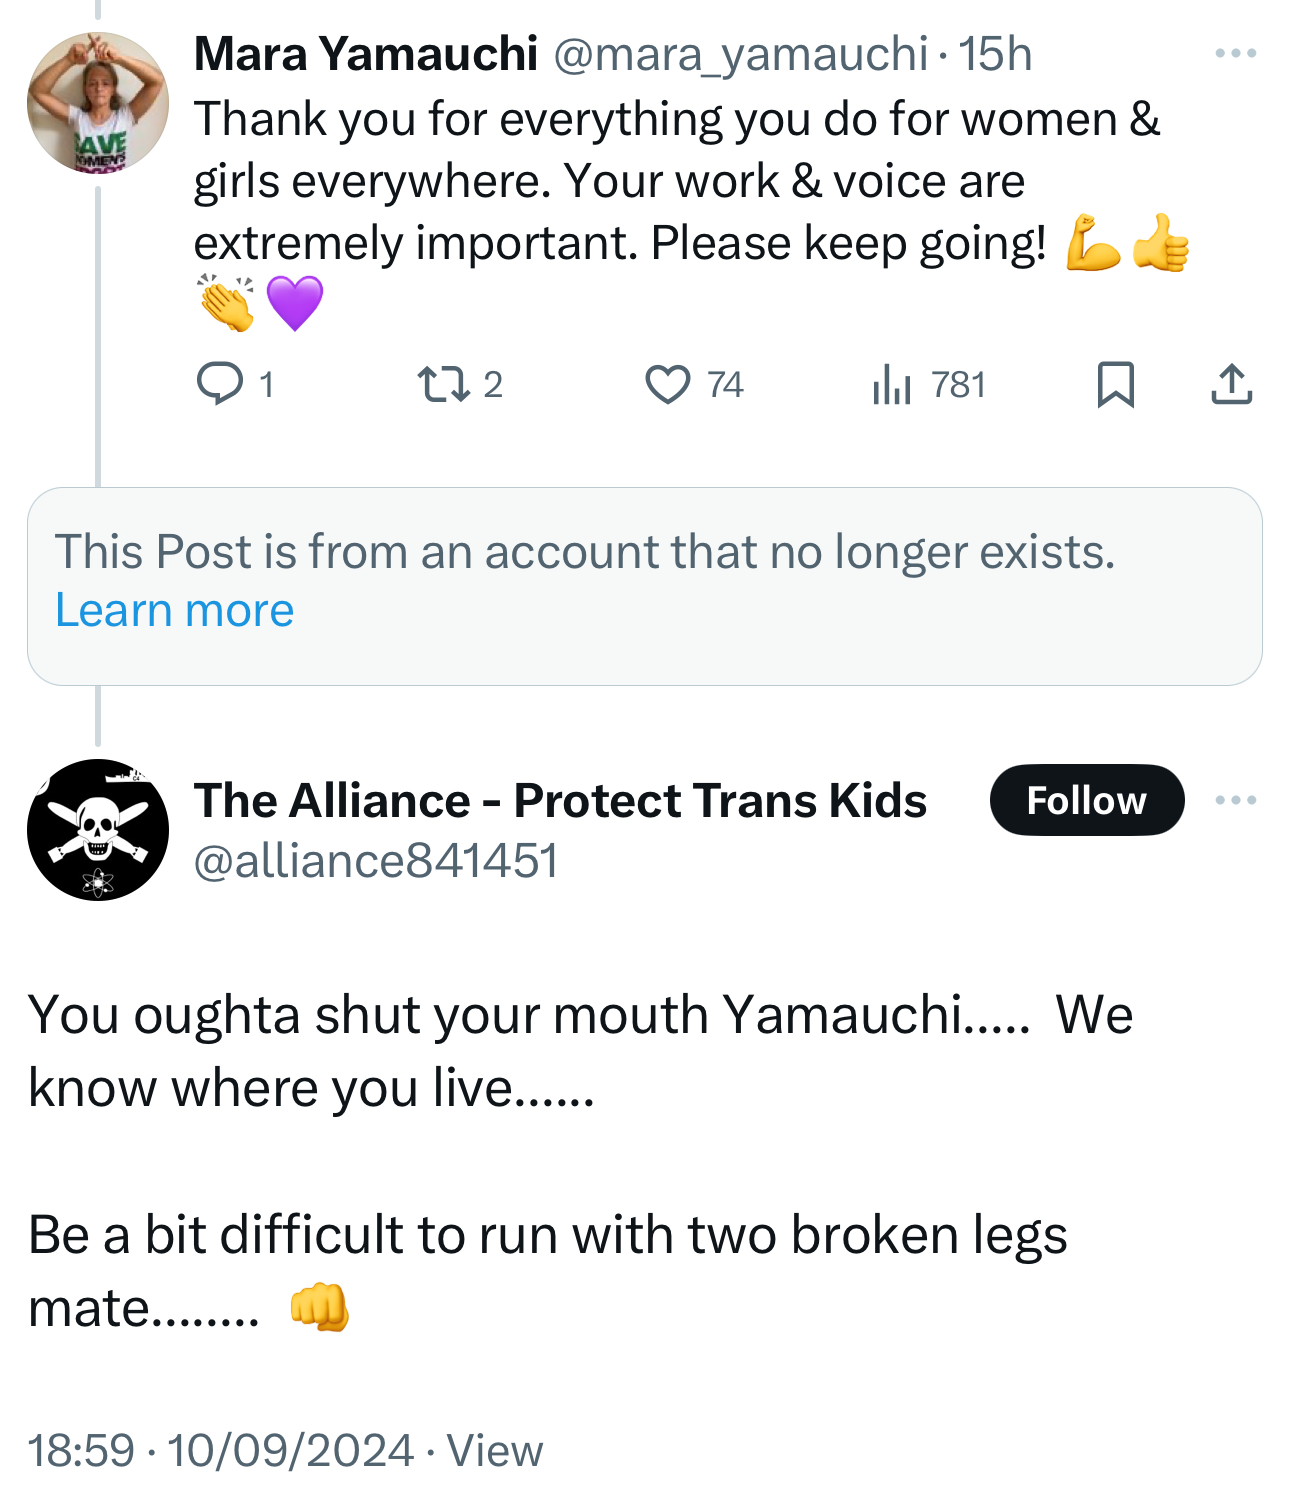Open view analytics showing 781
The width and height of the screenshot is (1290, 1512).
pos(891,384)
